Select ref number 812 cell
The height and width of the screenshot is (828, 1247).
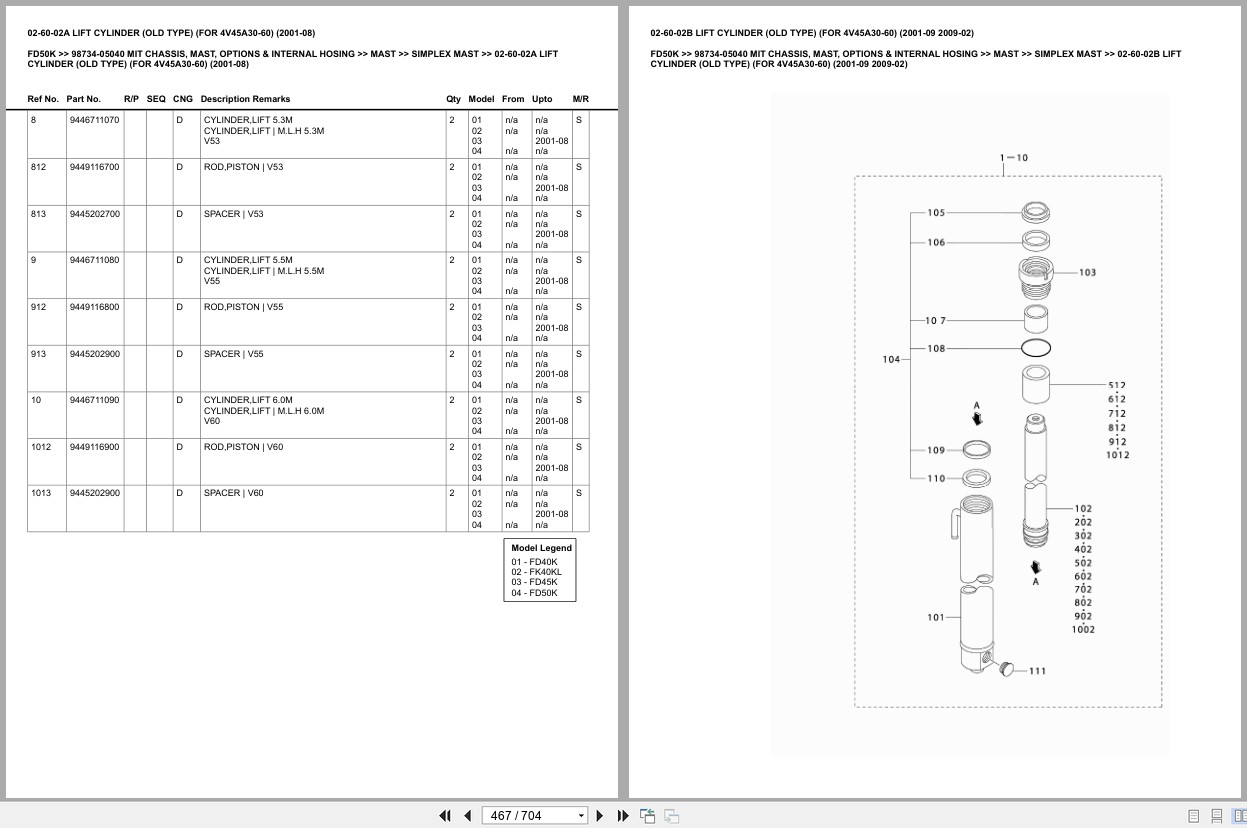point(47,182)
